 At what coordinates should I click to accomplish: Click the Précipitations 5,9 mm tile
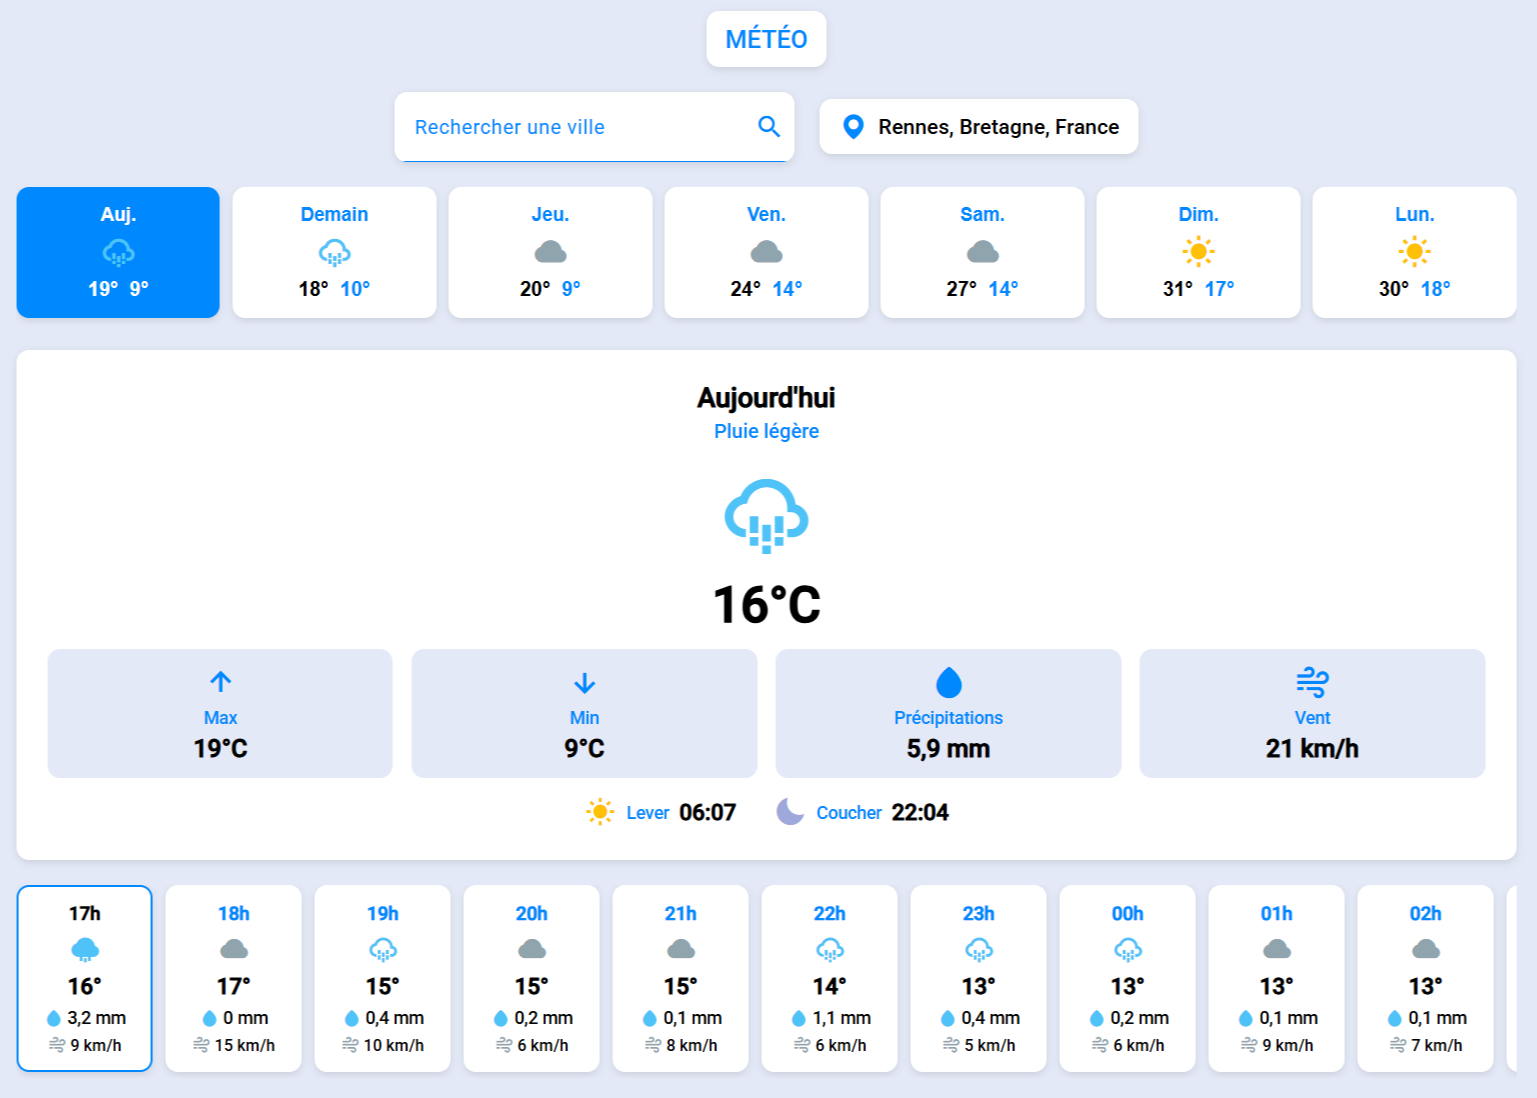tap(948, 713)
